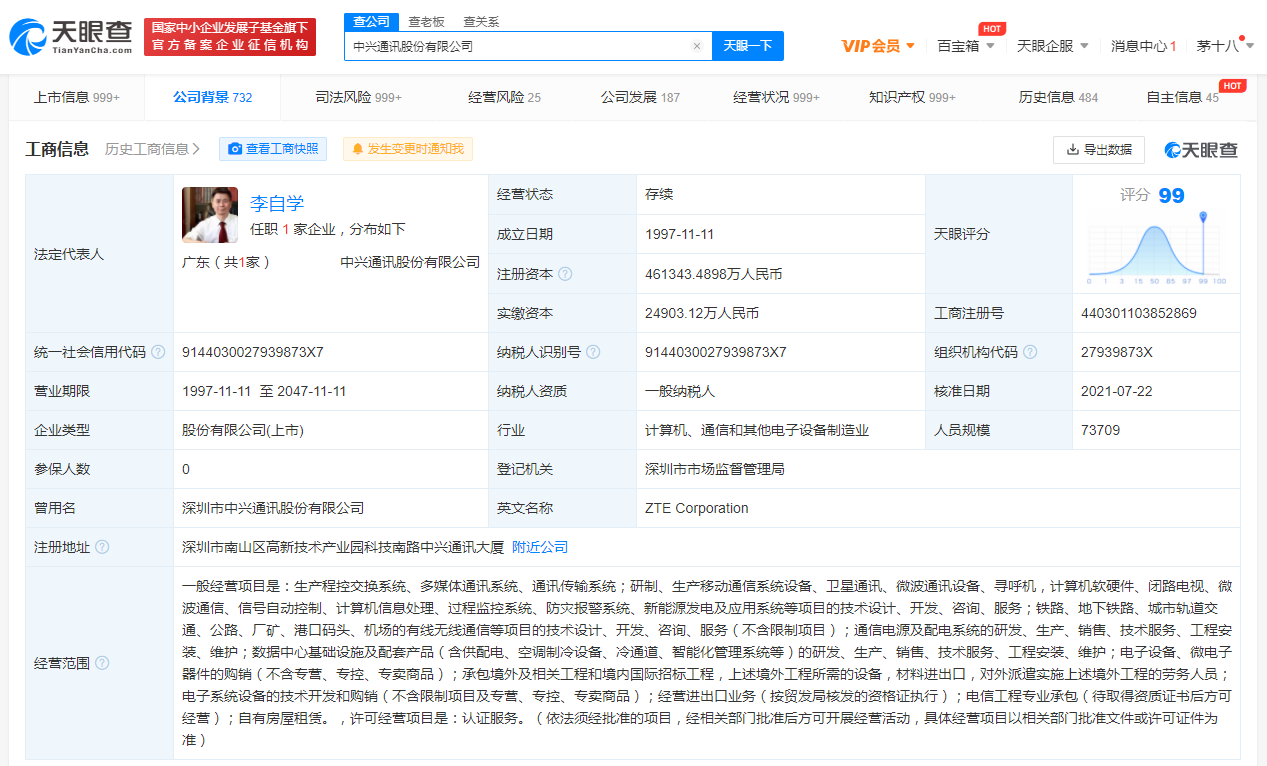The image size is (1267, 766).
Task: Click the score distribution chart marker
Action: pyautogui.click(x=1203, y=217)
